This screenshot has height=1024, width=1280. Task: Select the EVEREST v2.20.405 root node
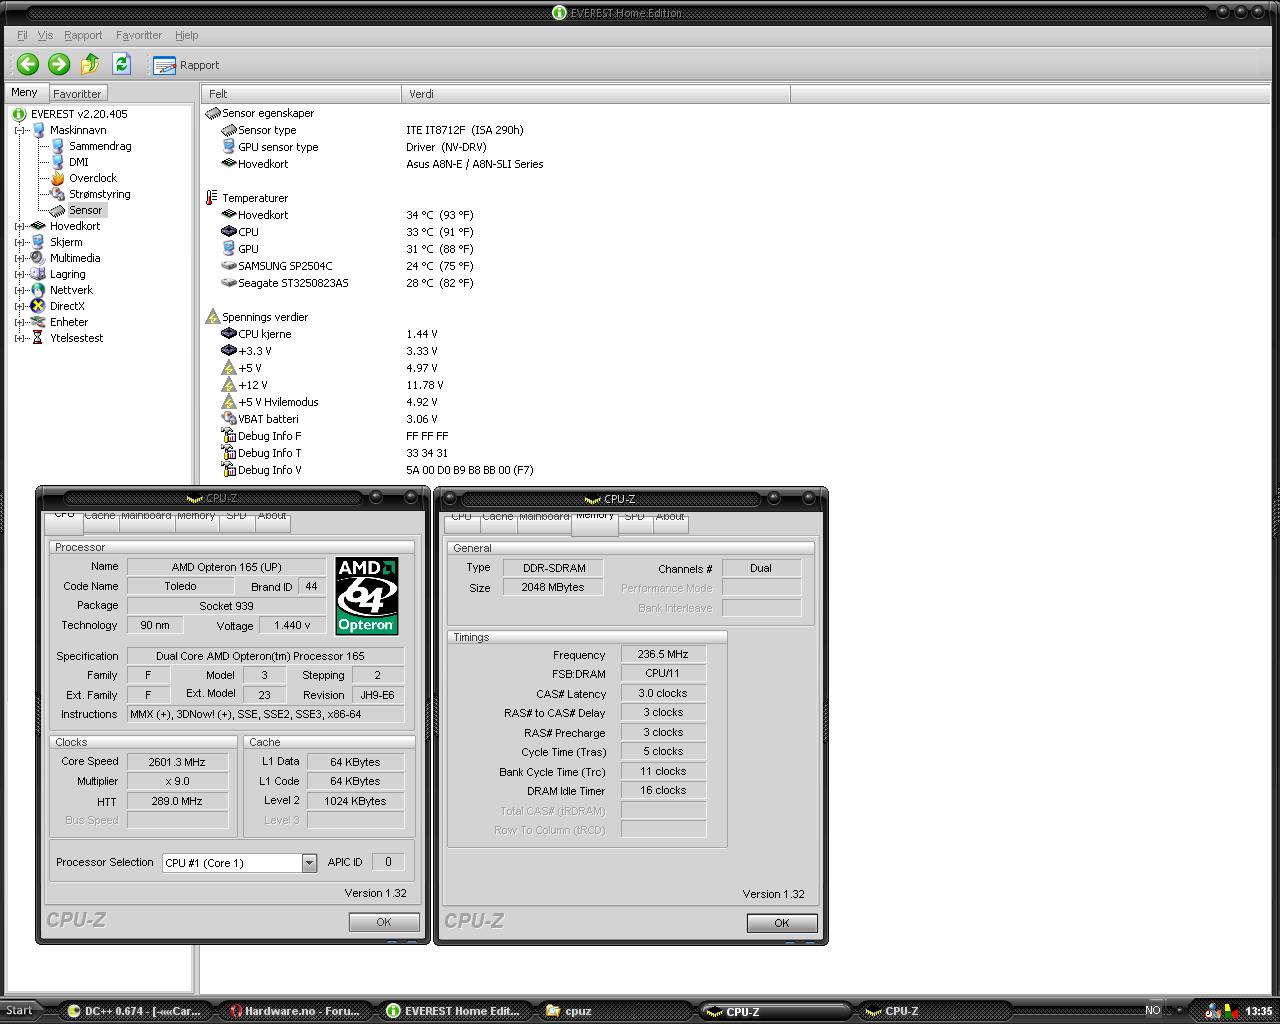point(79,114)
